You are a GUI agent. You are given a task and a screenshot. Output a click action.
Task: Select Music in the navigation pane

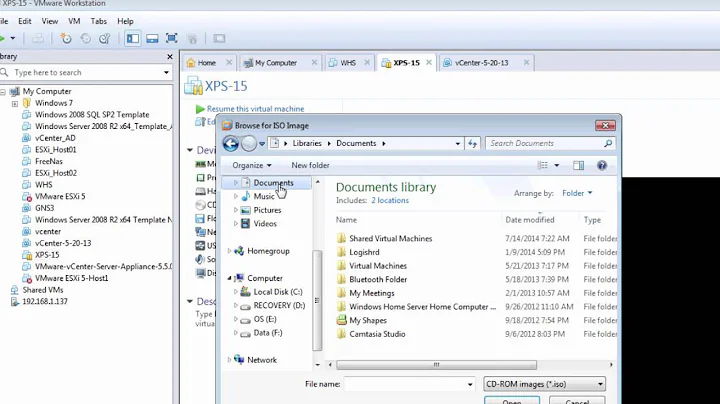[264, 196]
